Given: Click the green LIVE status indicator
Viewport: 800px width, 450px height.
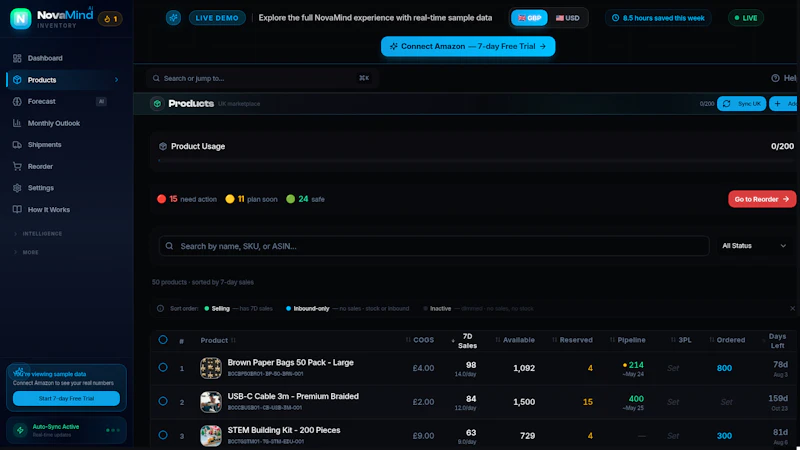Looking at the screenshot, I should (x=746, y=18).
